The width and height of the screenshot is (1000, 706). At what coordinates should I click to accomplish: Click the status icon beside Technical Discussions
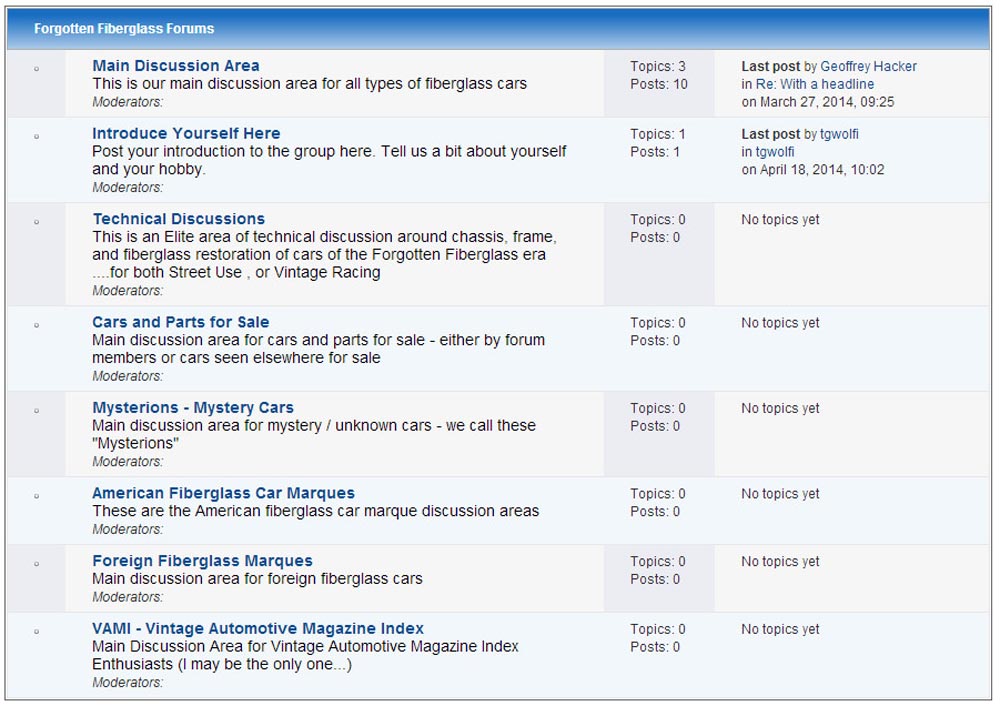(37, 222)
